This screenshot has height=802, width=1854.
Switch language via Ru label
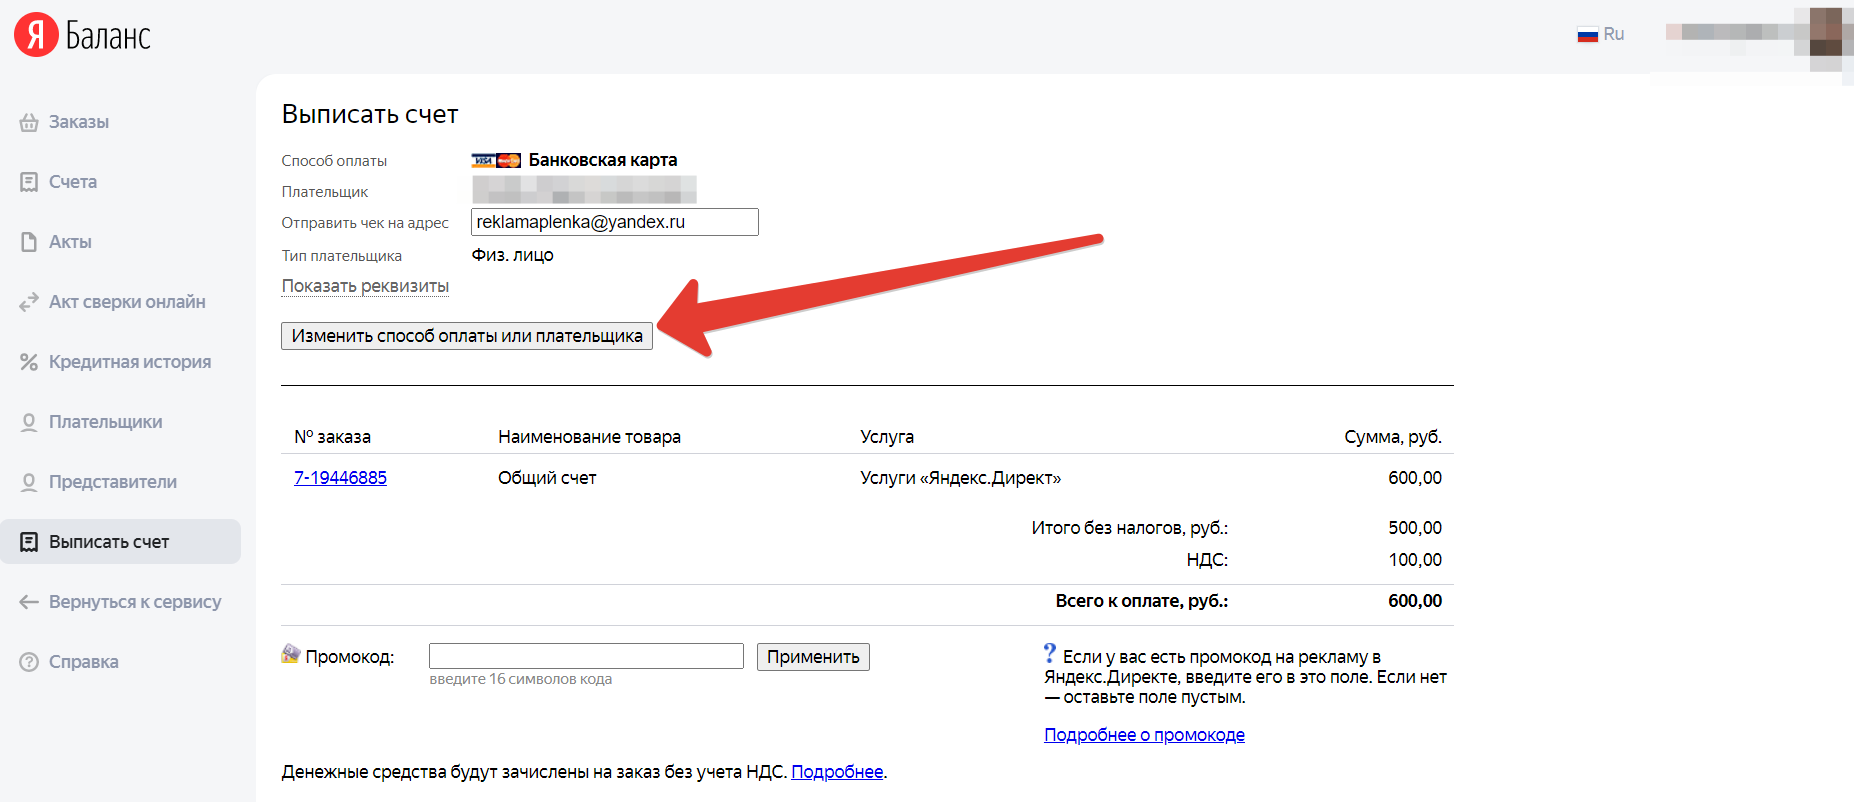[1614, 34]
